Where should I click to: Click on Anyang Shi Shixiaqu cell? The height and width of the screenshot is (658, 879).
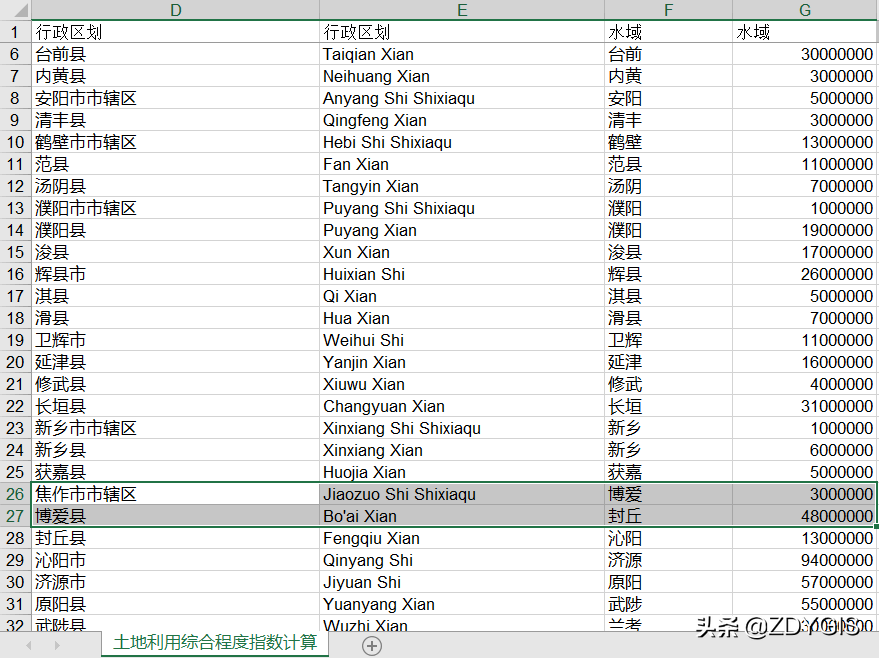462,98
